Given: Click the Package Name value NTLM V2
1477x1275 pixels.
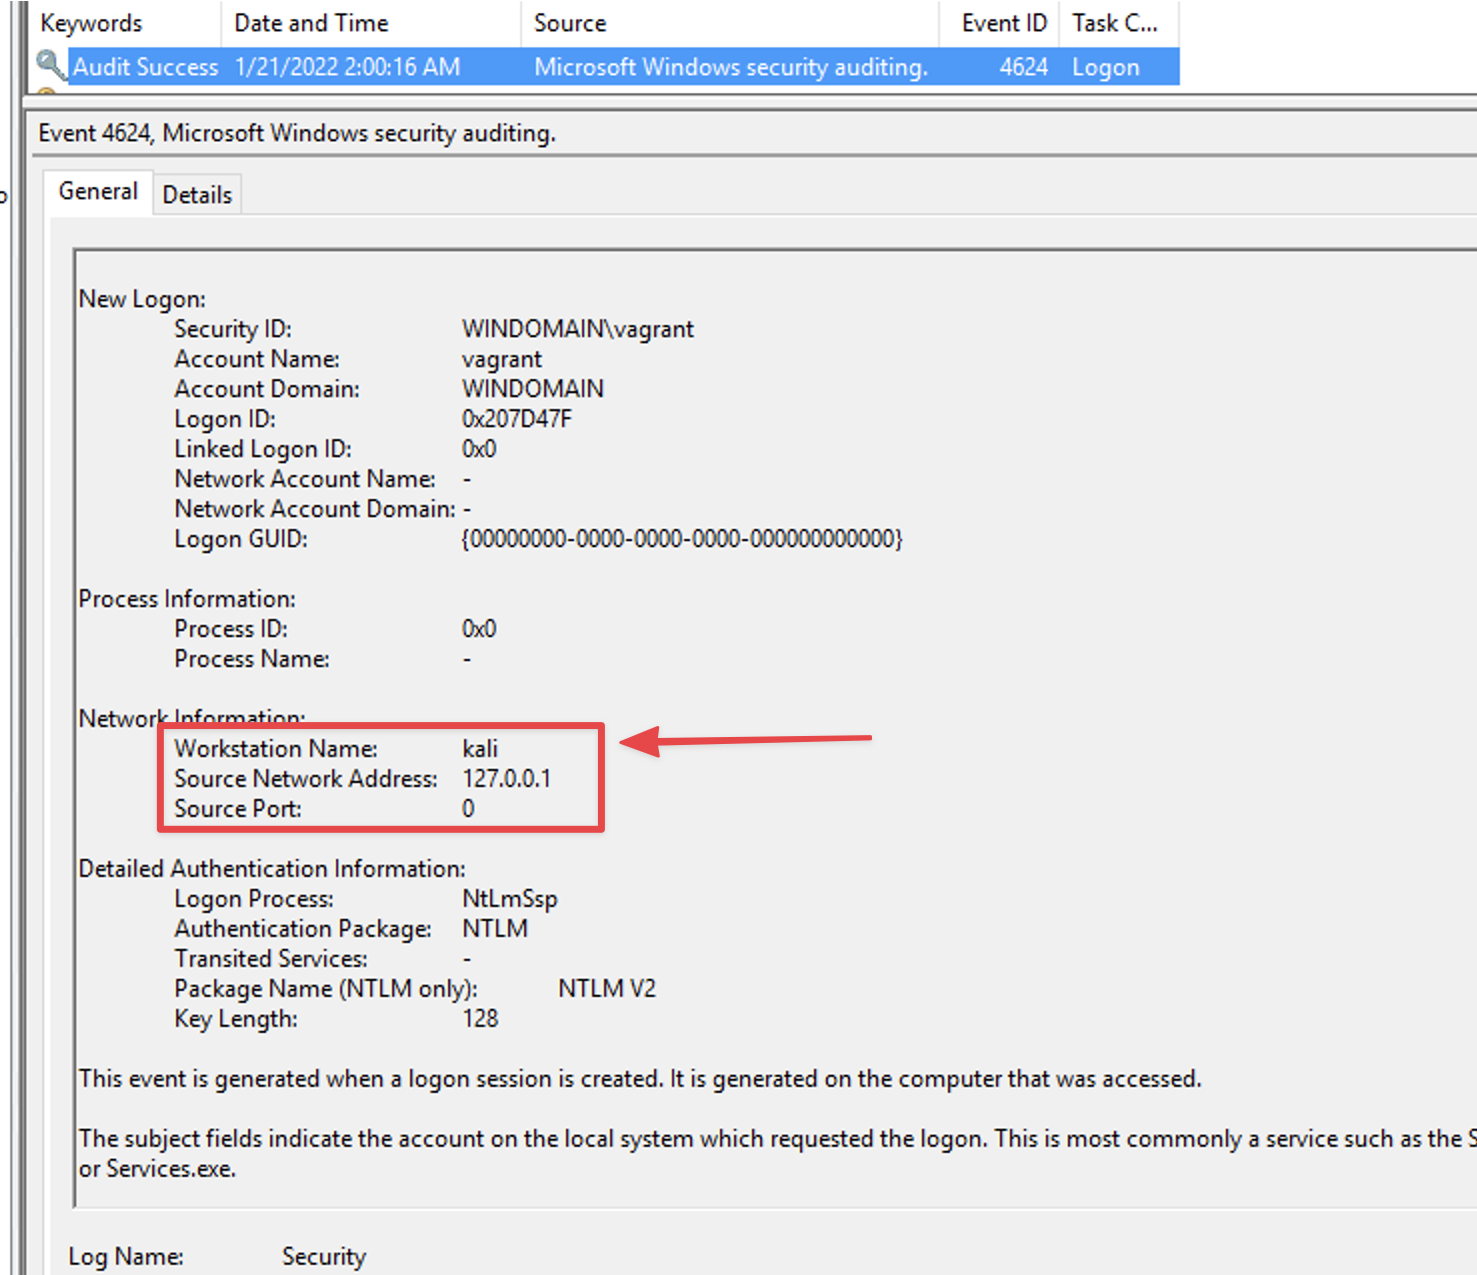Looking at the screenshot, I should point(606,989).
